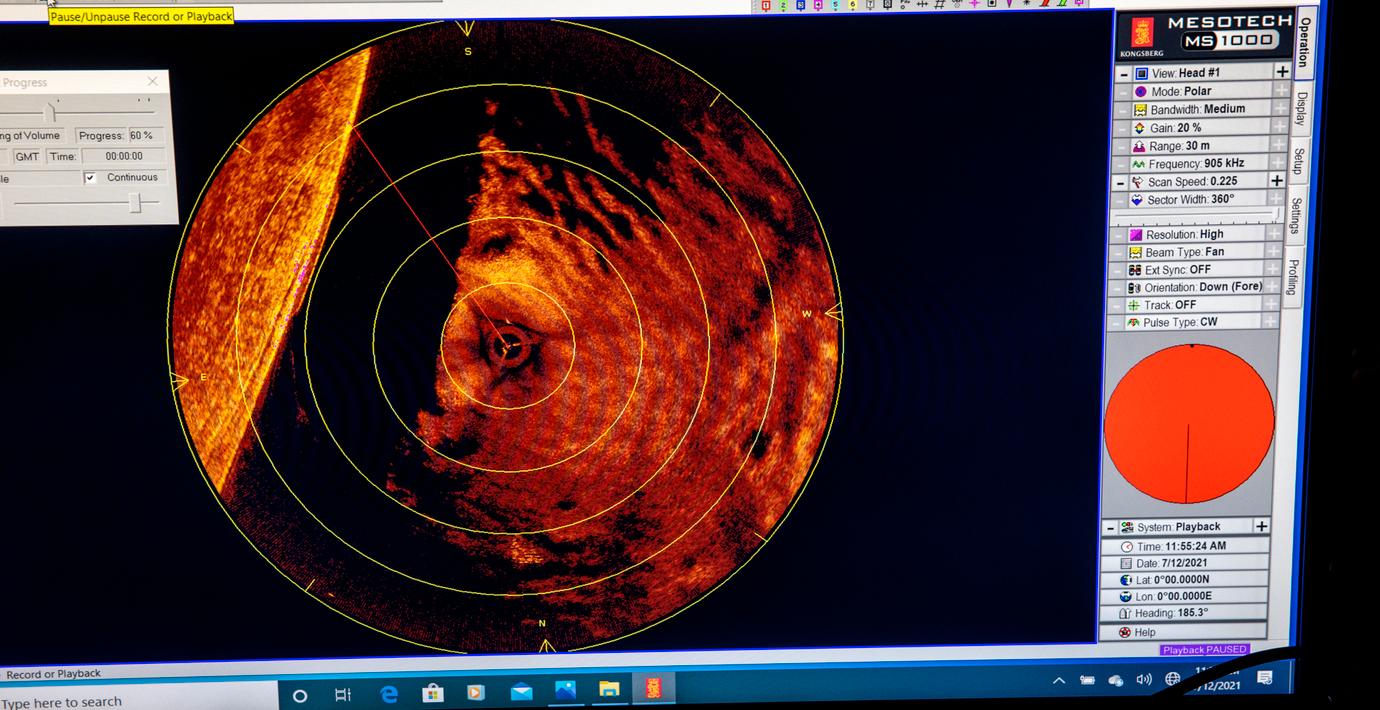The image size is (1380, 710).
Task: Click the Progress dialog upper slider
Action: point(76,112)
